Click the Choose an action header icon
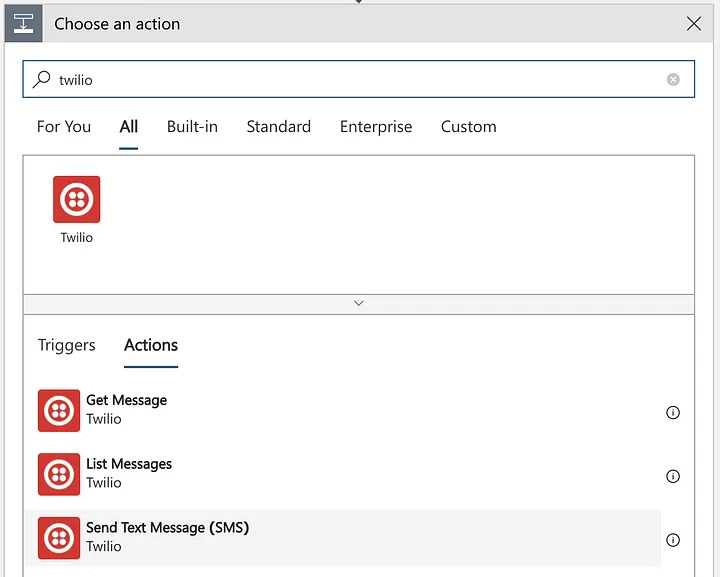Image resolution: width=720 pixels, height=577 pixels. [23, 23]
